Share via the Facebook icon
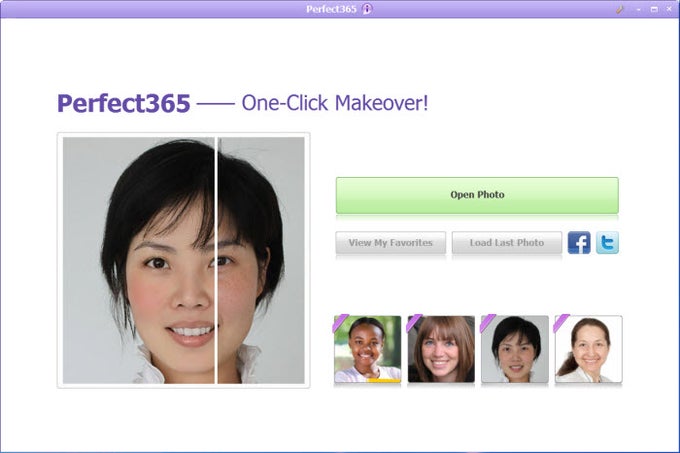Screen dimensions: 680x453 click(579, 242)
